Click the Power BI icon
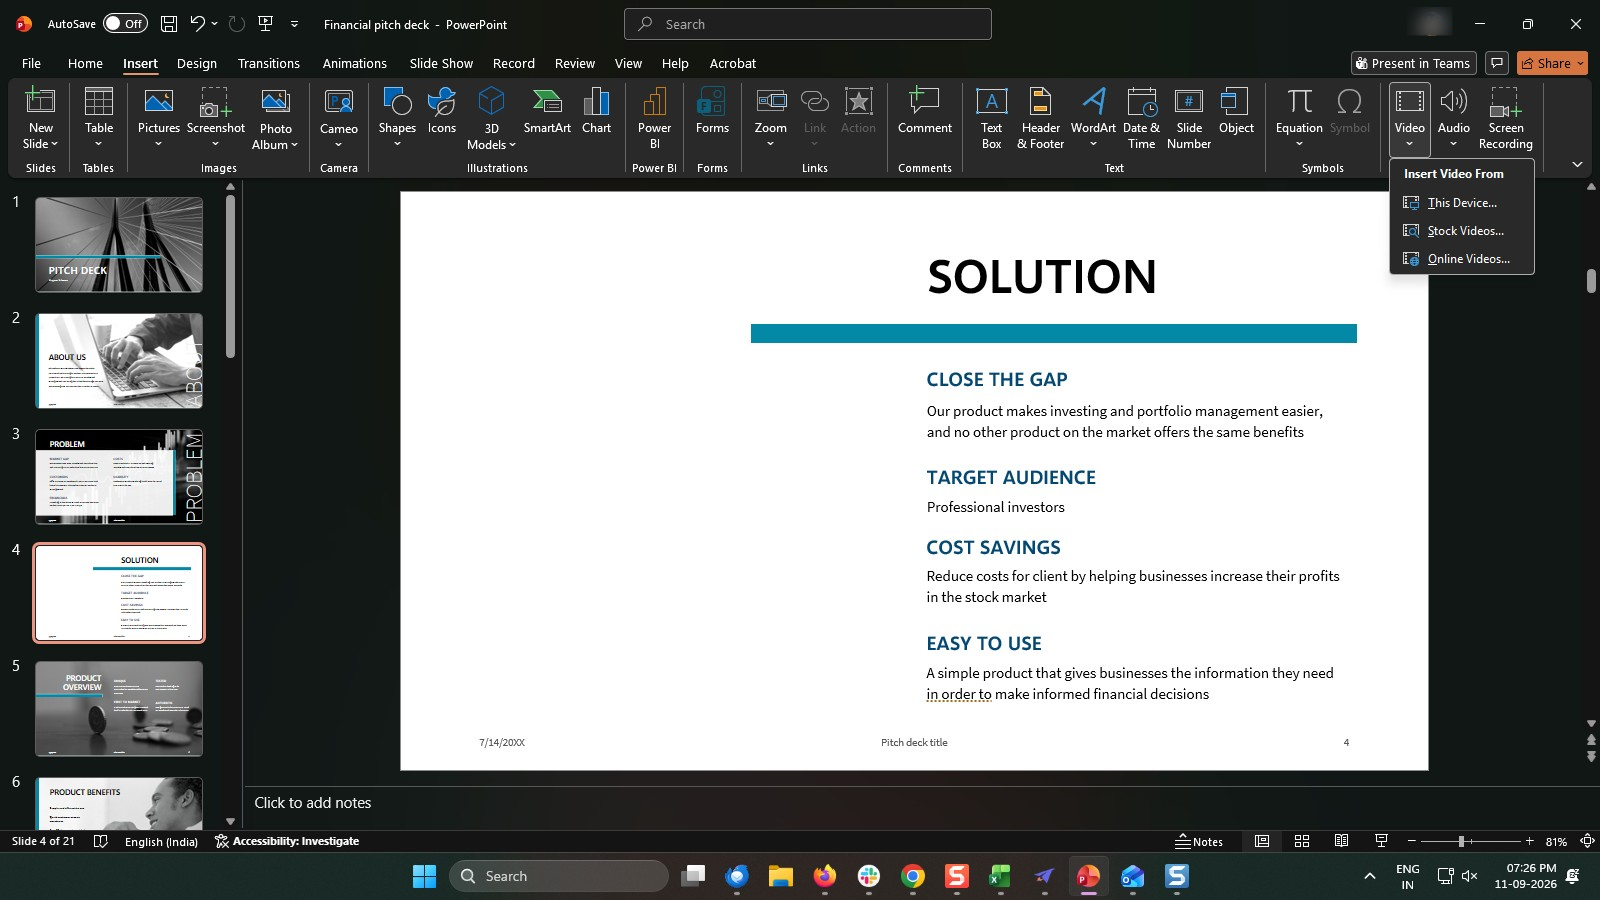 [654, 117]
